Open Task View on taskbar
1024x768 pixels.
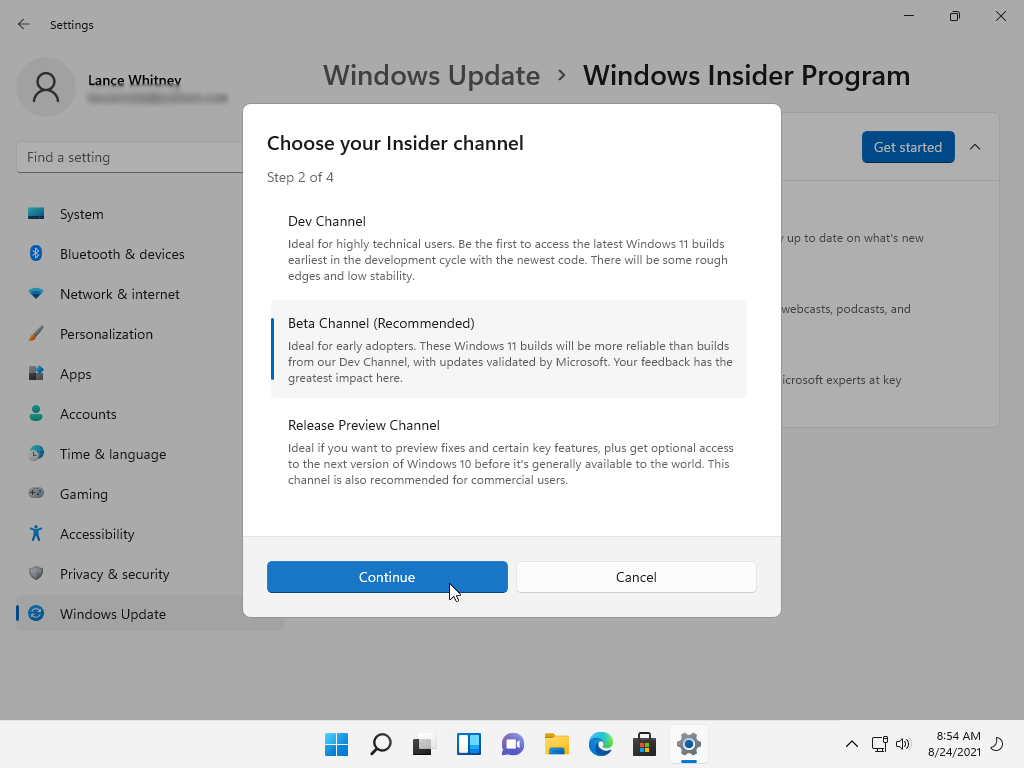pyautogui.click(x=424, y=744)
